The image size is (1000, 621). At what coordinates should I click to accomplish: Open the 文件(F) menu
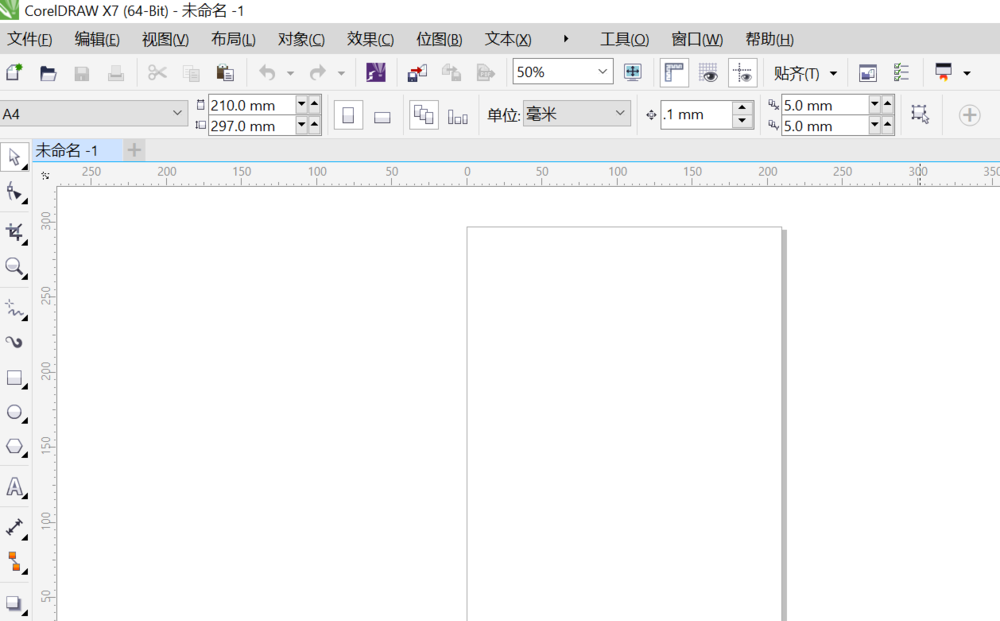[x=29, y=39]
